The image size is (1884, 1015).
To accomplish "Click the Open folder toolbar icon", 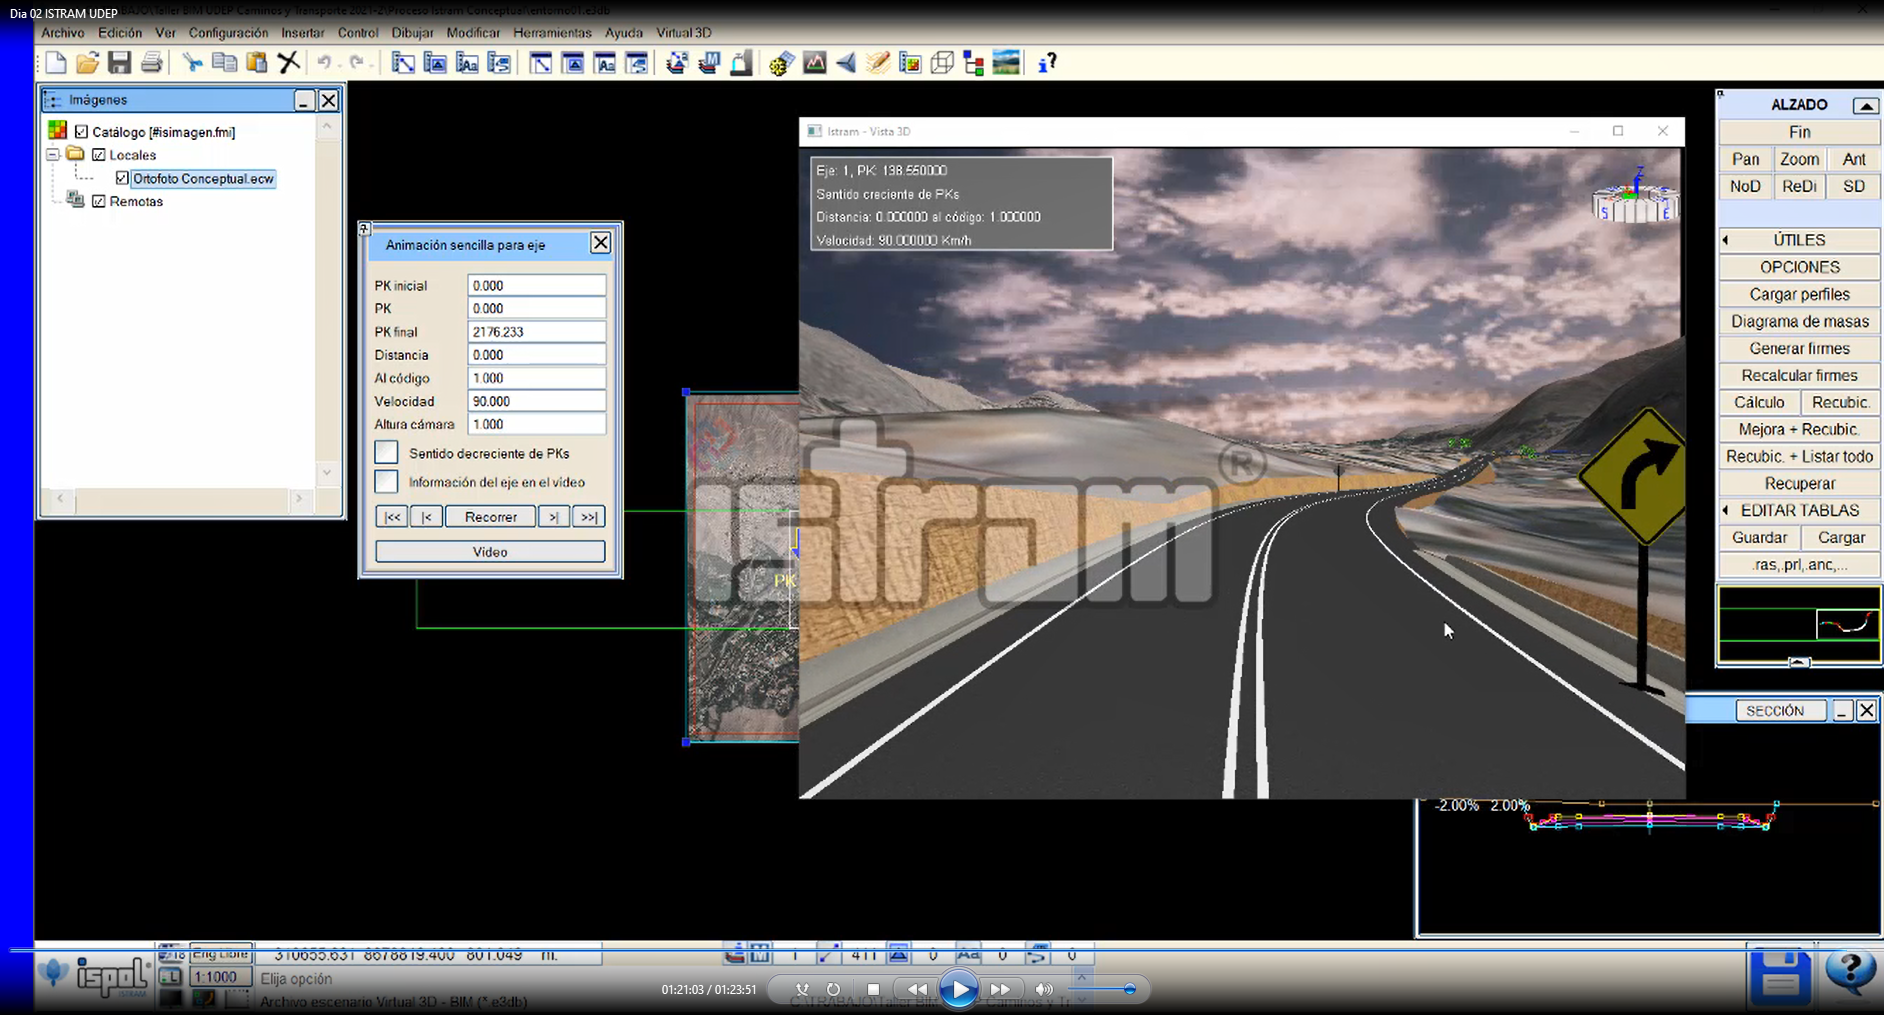I will coord(87,63).
